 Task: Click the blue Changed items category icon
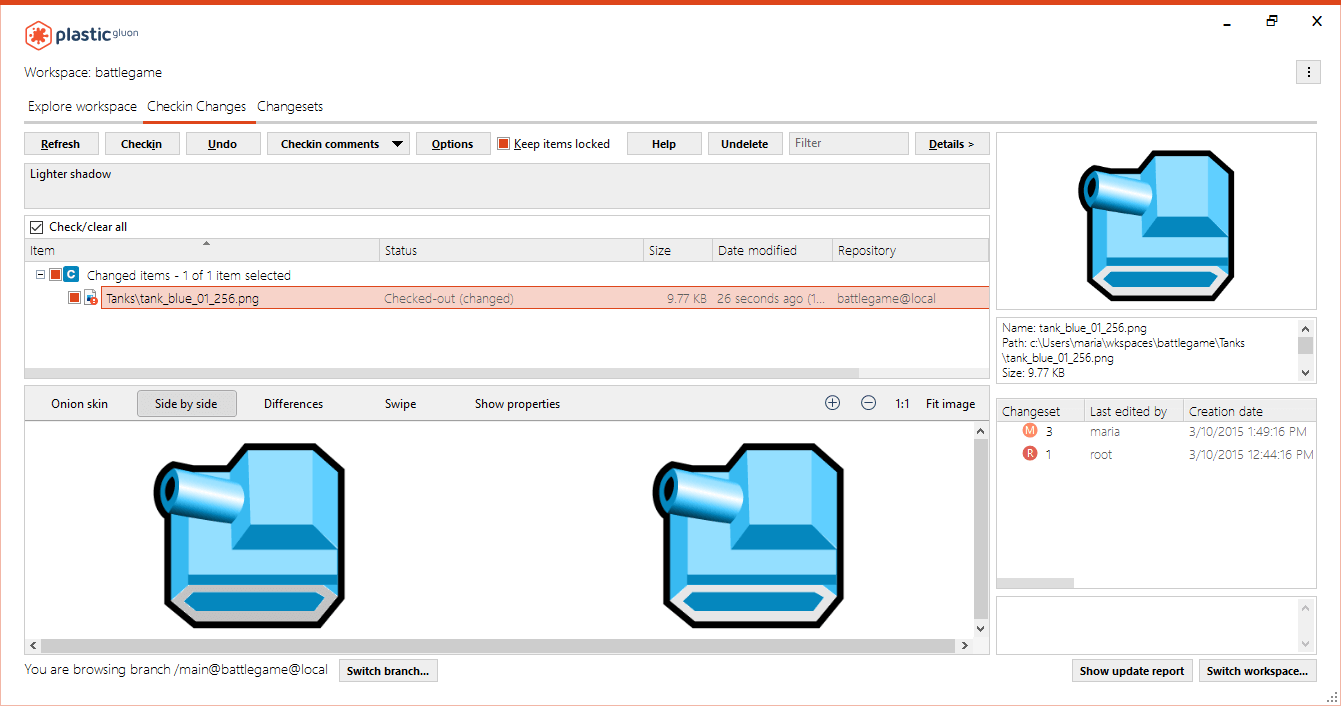[71, 274]
